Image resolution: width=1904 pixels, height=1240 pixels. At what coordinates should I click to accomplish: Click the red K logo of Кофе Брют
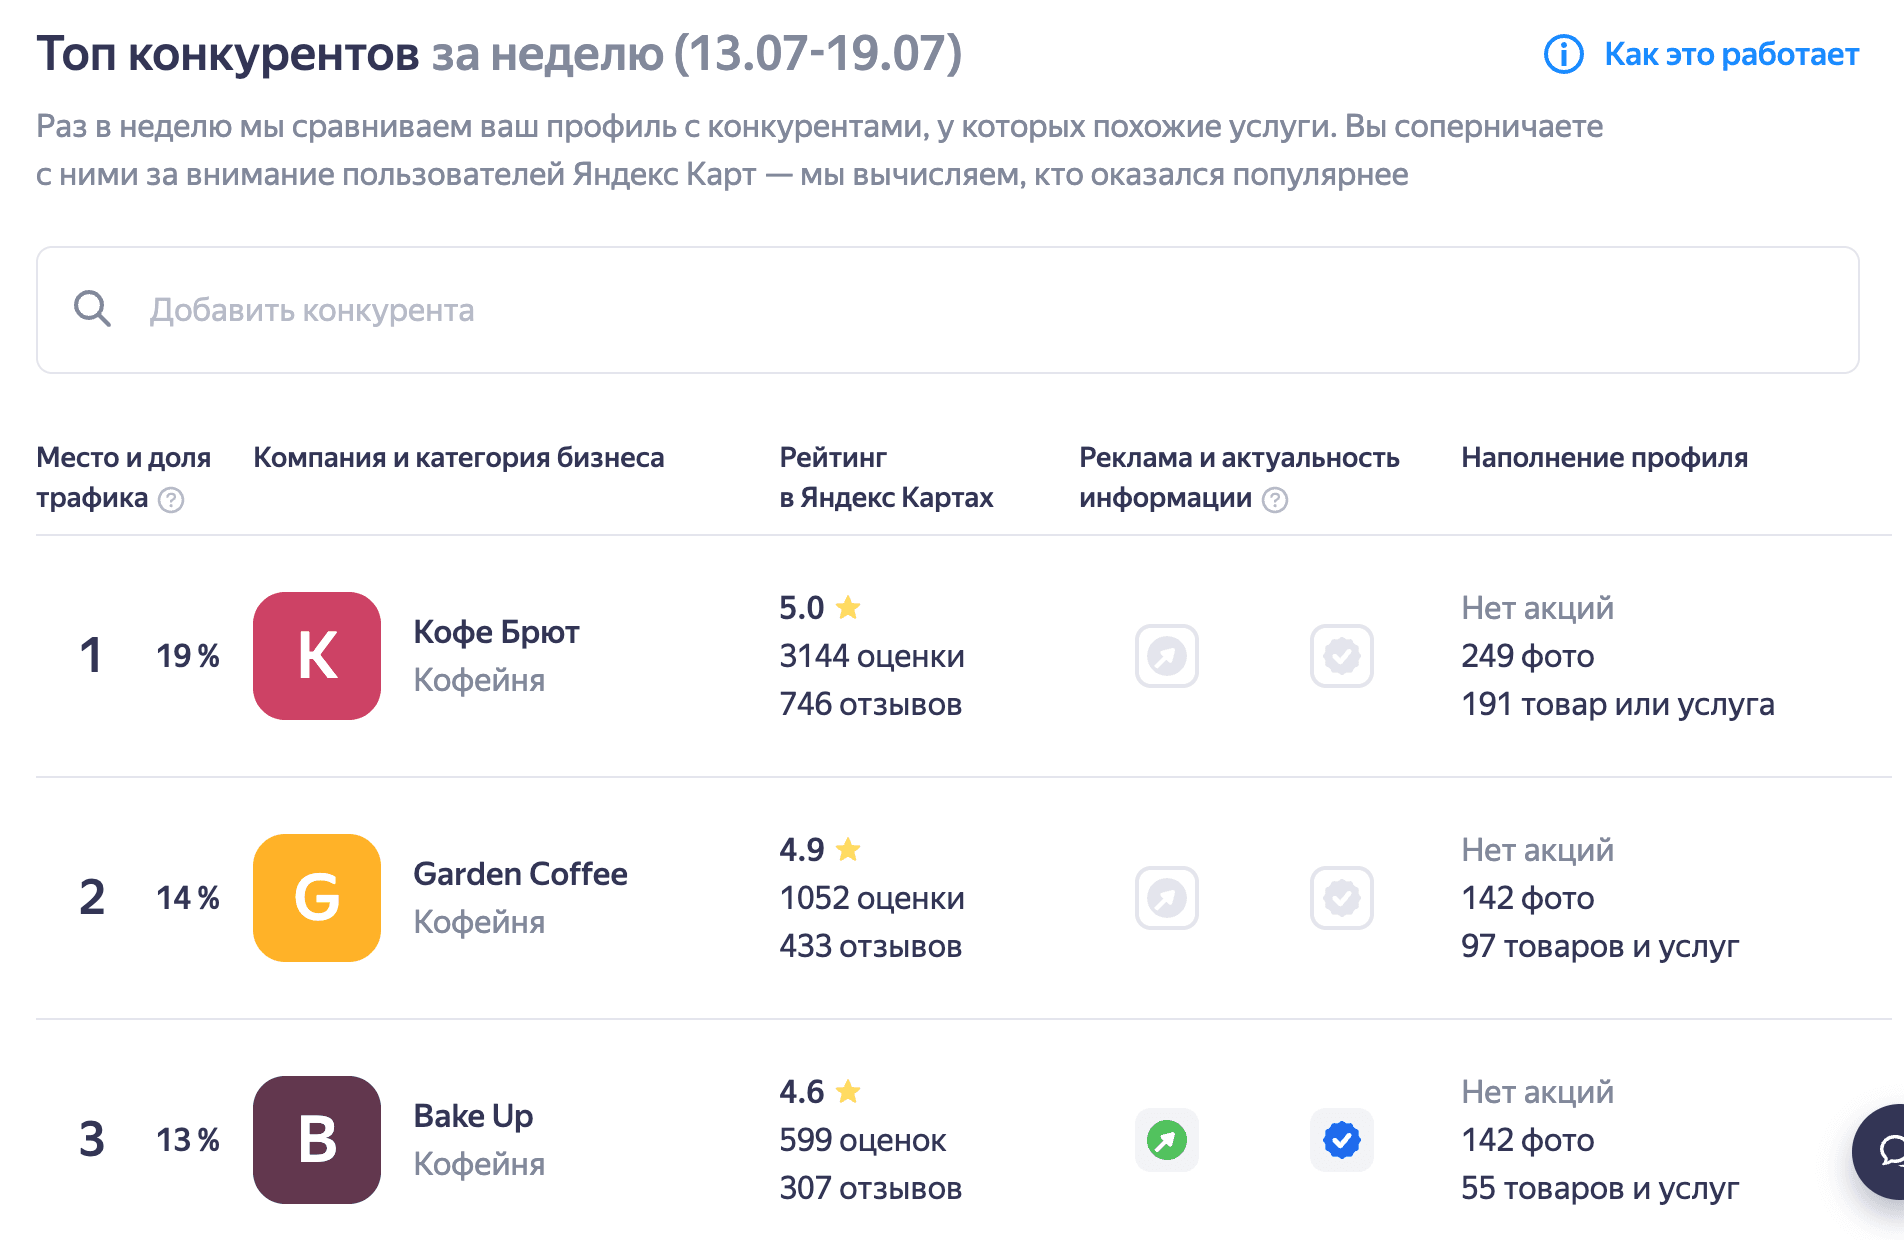pos(317,656)
